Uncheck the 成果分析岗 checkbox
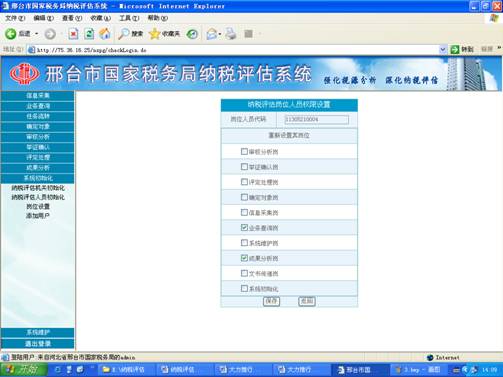The height and width of the screenshot is (377, 503). (244, 258)
